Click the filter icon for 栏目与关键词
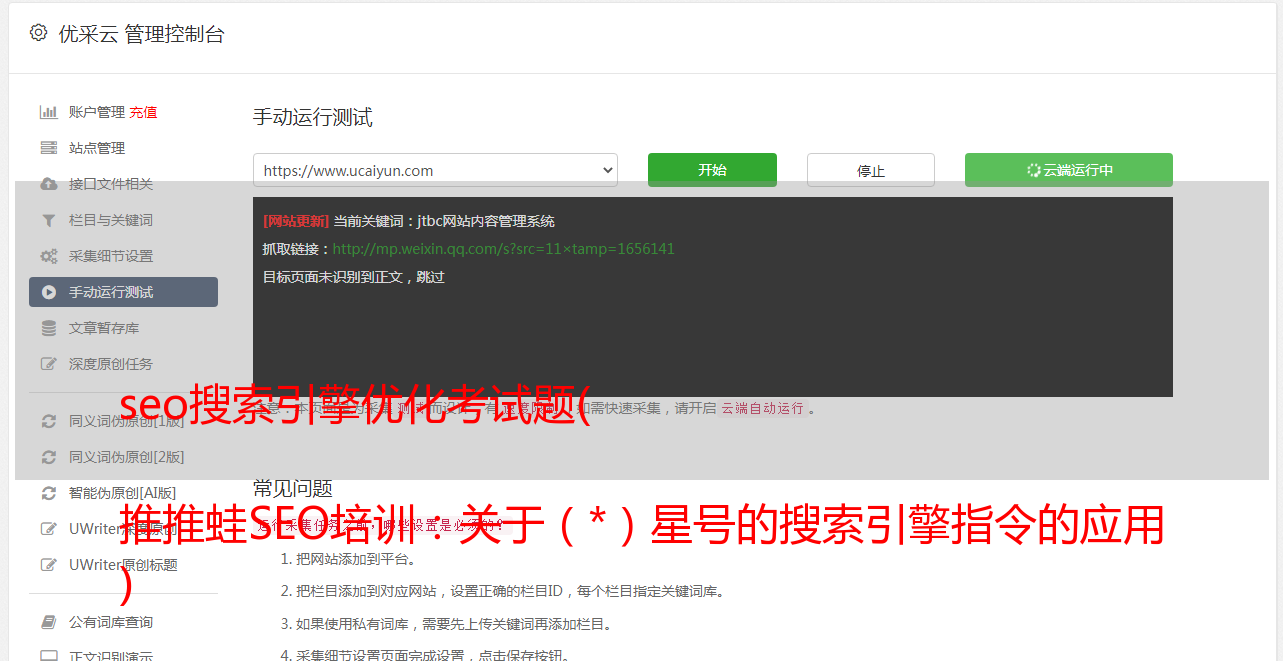Screen dimensions: 1283x661 click(48, 220)
